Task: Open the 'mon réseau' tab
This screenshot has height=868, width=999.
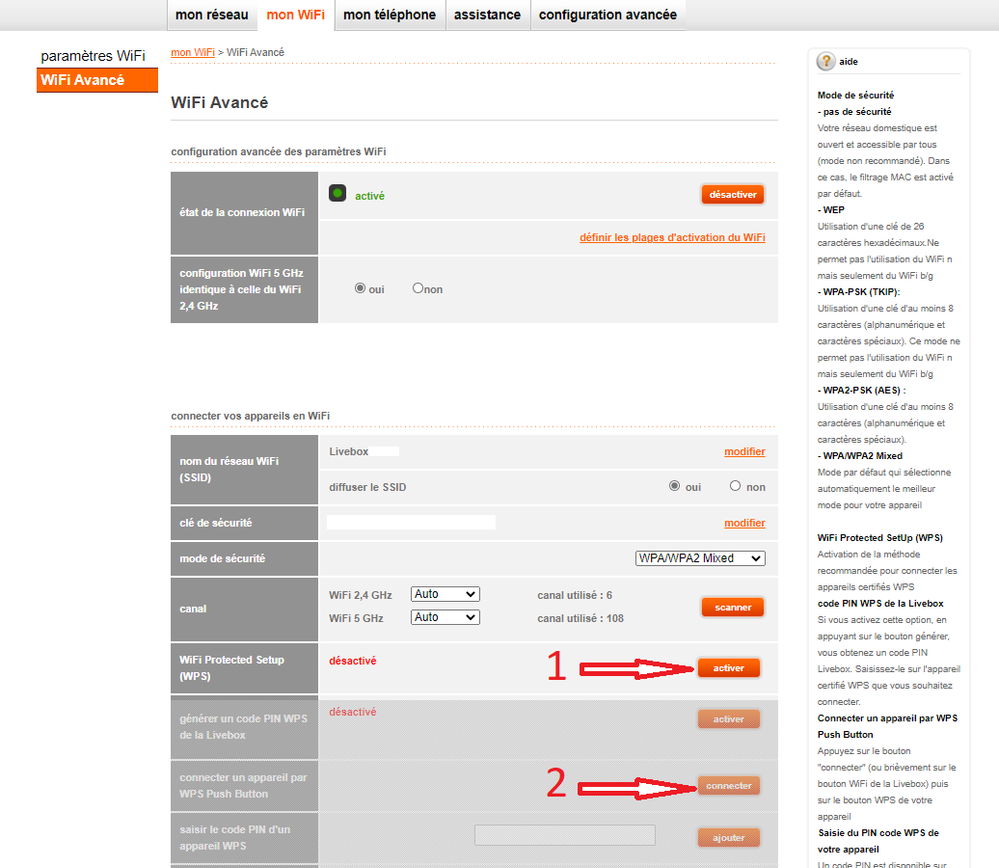Action: tap(212, 15)
